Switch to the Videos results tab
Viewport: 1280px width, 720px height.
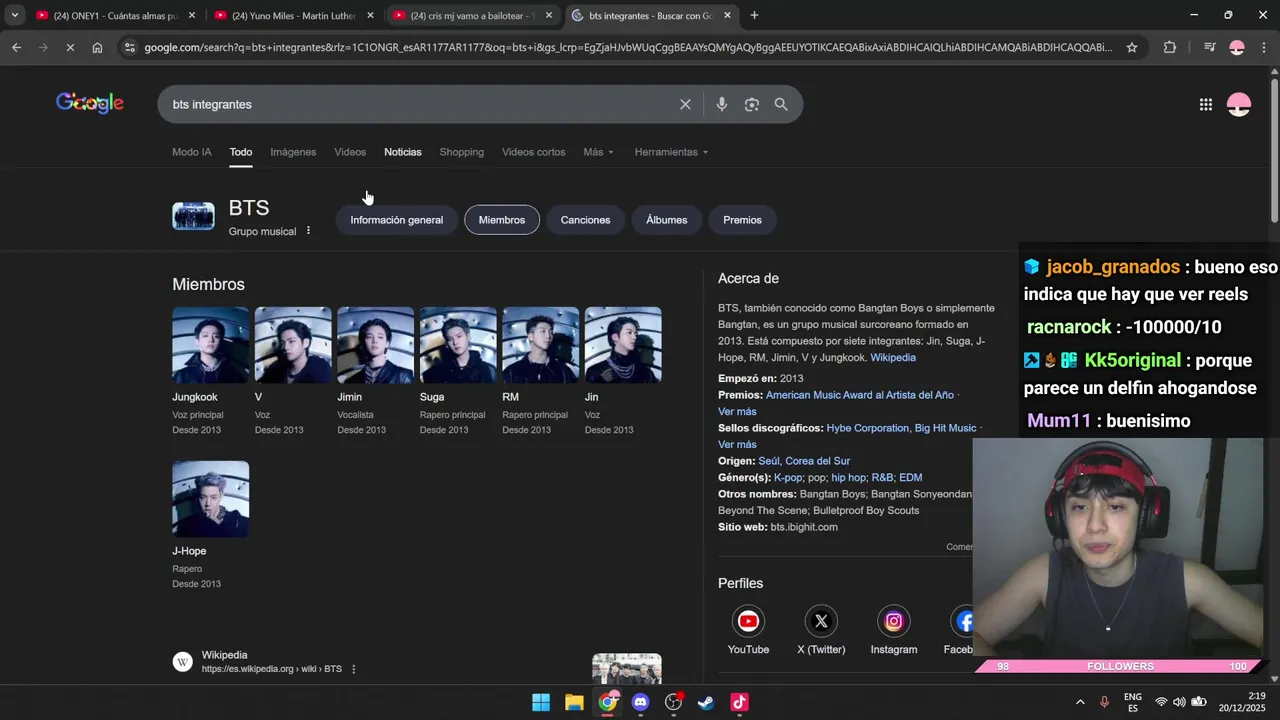pos(350,152)
